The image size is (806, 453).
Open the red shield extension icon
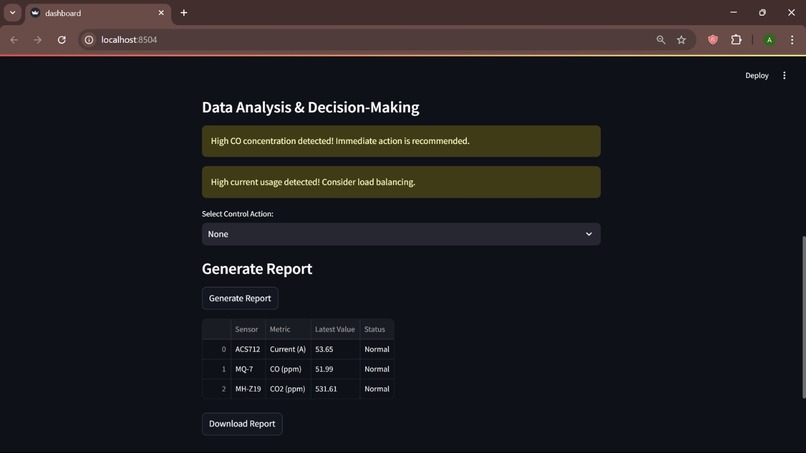tap(713, 40)
